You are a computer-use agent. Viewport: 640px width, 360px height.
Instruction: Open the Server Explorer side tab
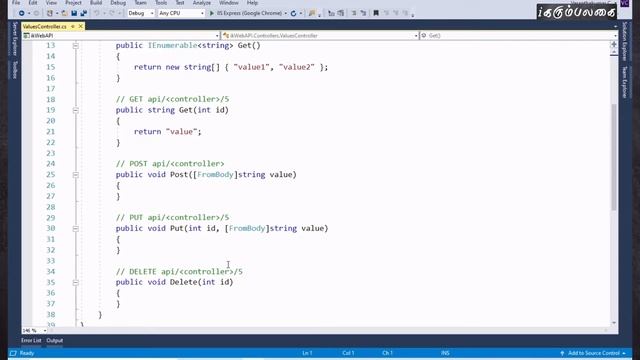pos(15,39)
